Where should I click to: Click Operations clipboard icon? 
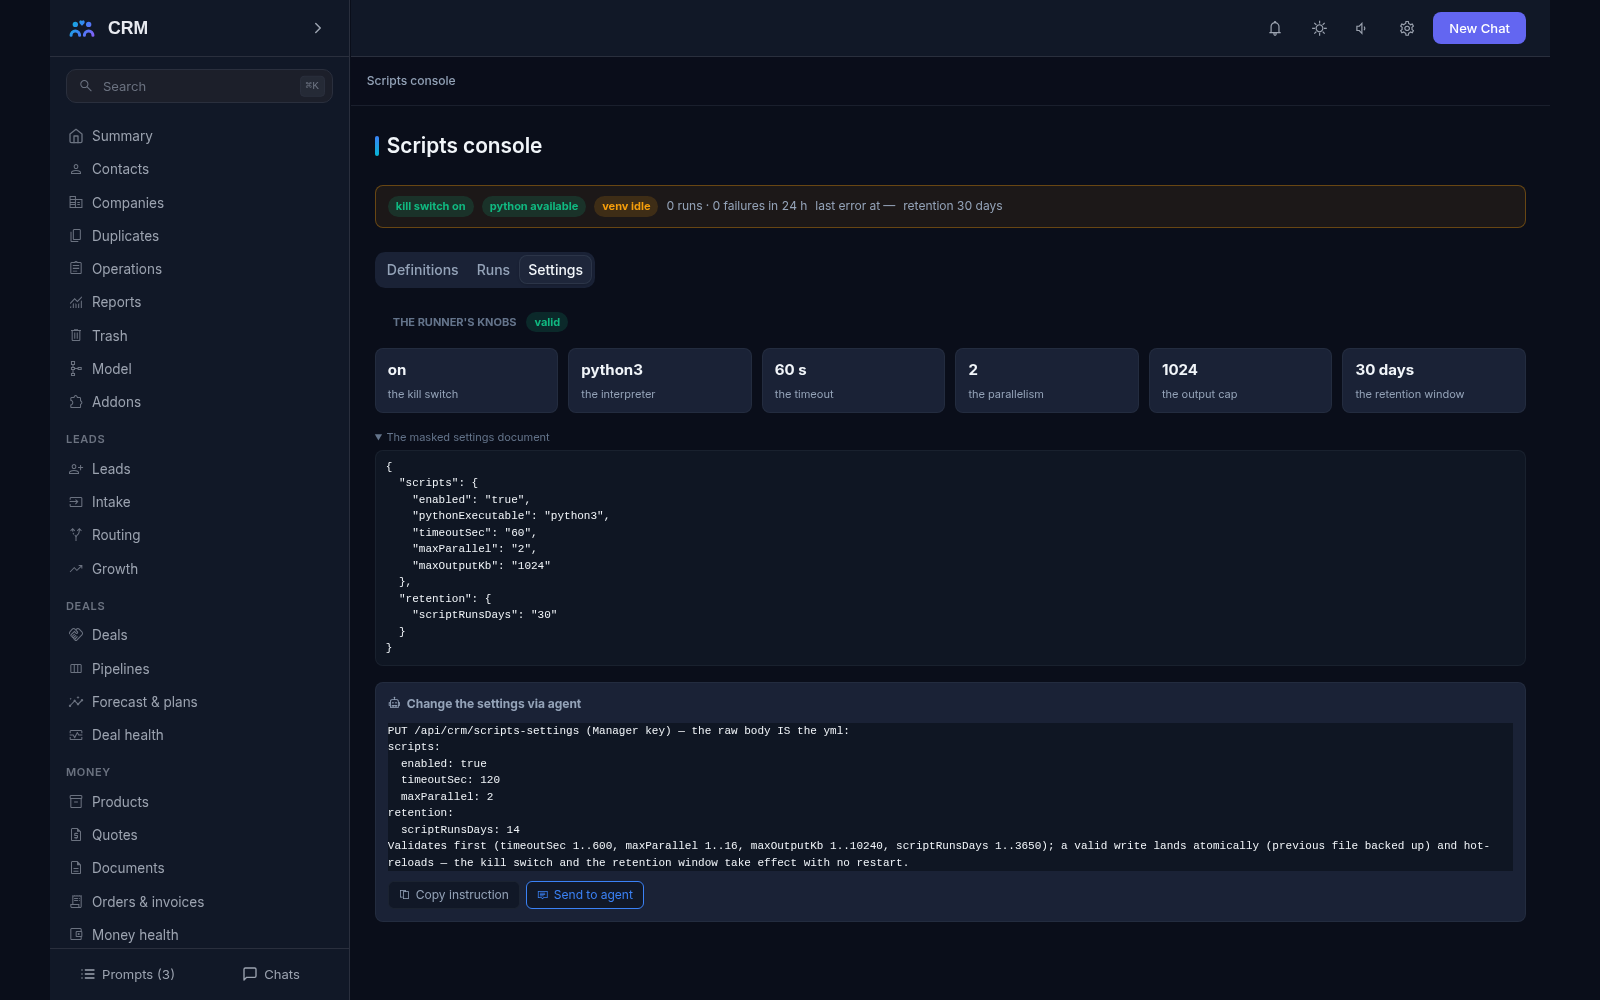click(76, 269)
